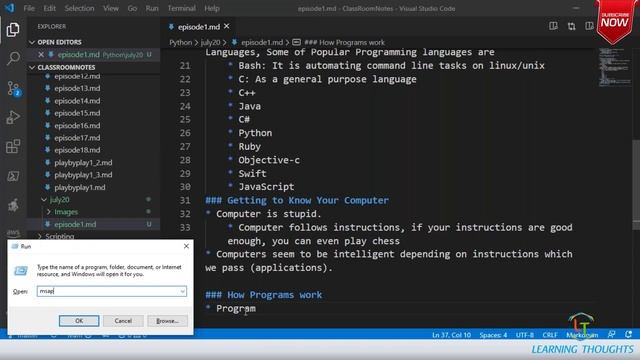Click Spaces: 4 indentation status entry

click(x=493, y=335)
